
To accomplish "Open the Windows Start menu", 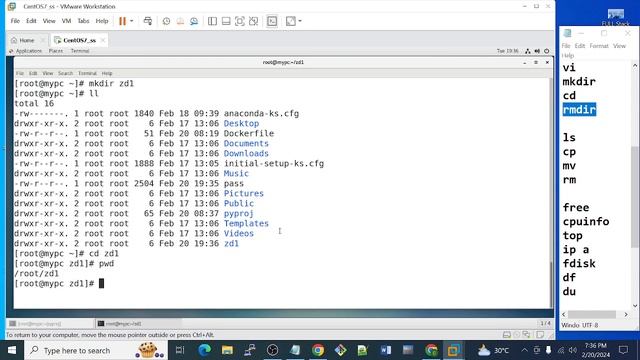I will 12,350.
